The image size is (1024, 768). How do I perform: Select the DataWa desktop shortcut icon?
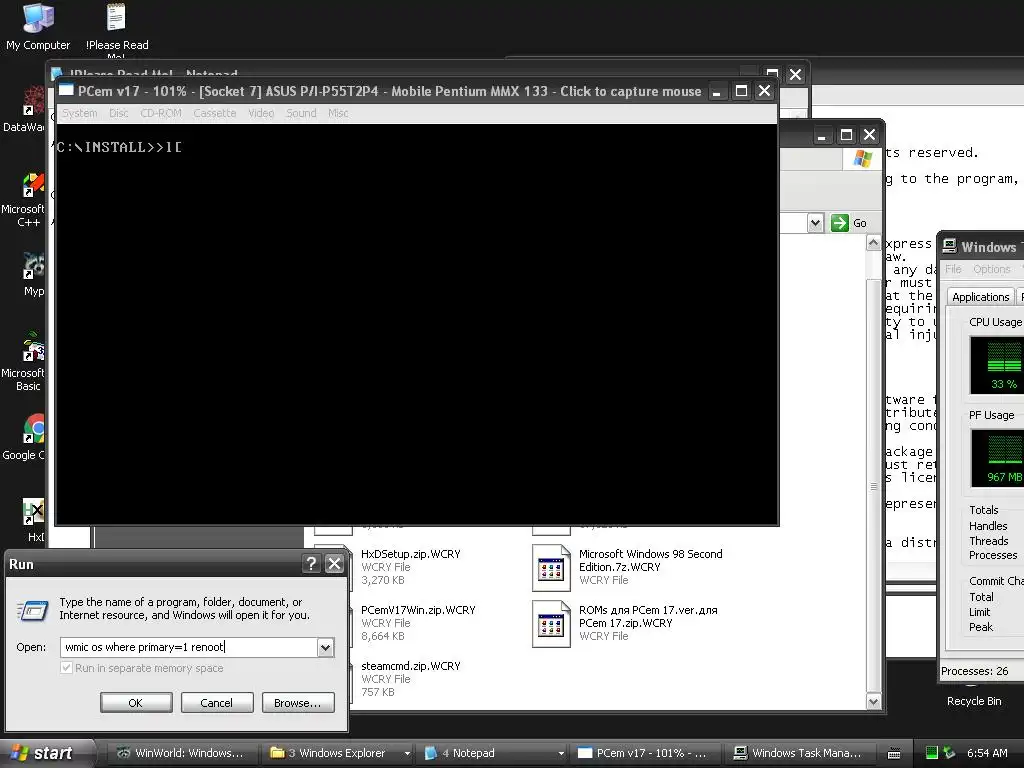point(33,101)
